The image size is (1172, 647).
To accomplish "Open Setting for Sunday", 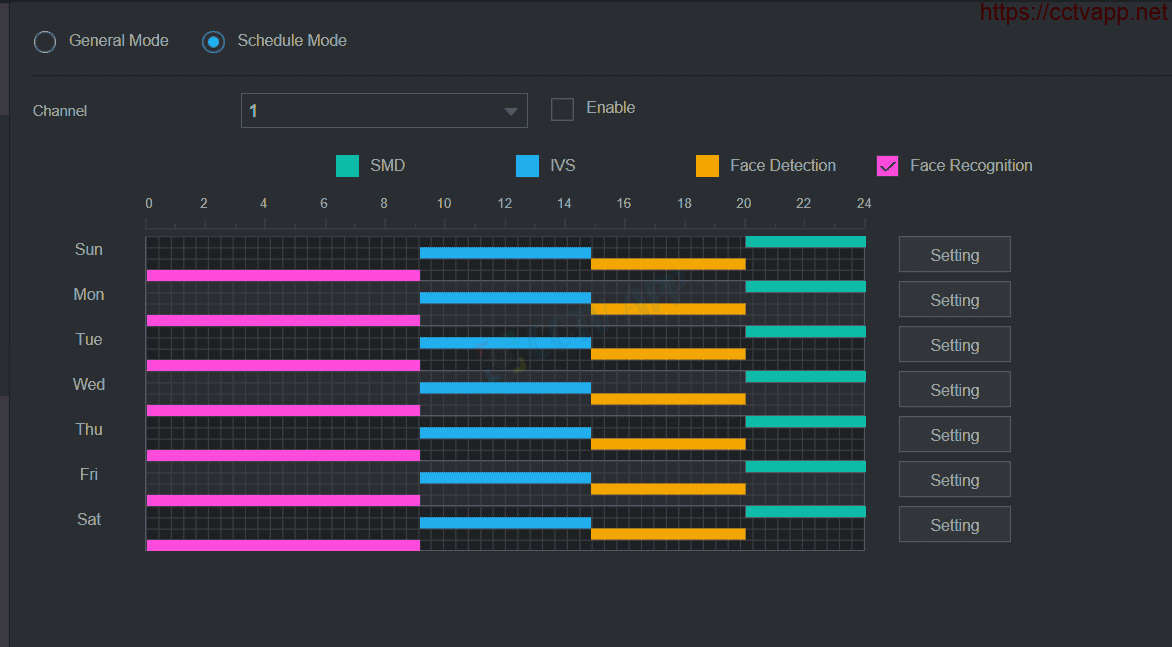I will click(x=954, y=255).
